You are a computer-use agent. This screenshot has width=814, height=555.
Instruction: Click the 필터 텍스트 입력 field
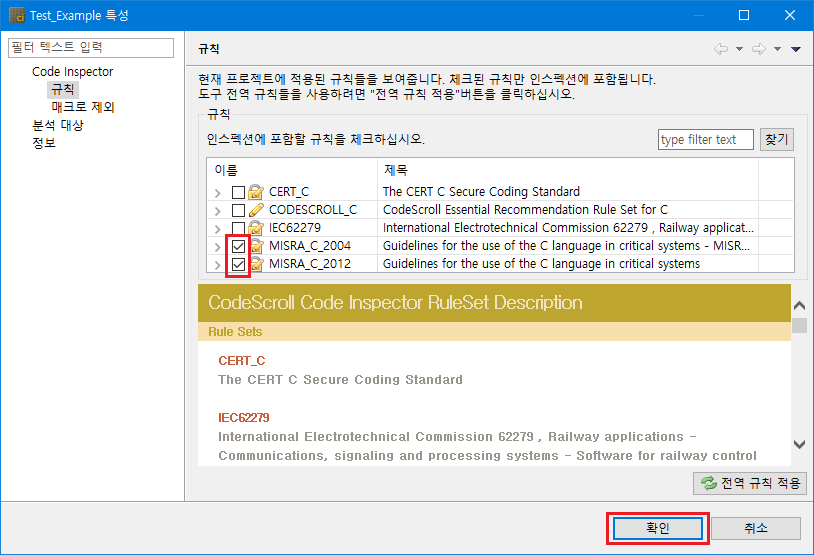(91, 48)
